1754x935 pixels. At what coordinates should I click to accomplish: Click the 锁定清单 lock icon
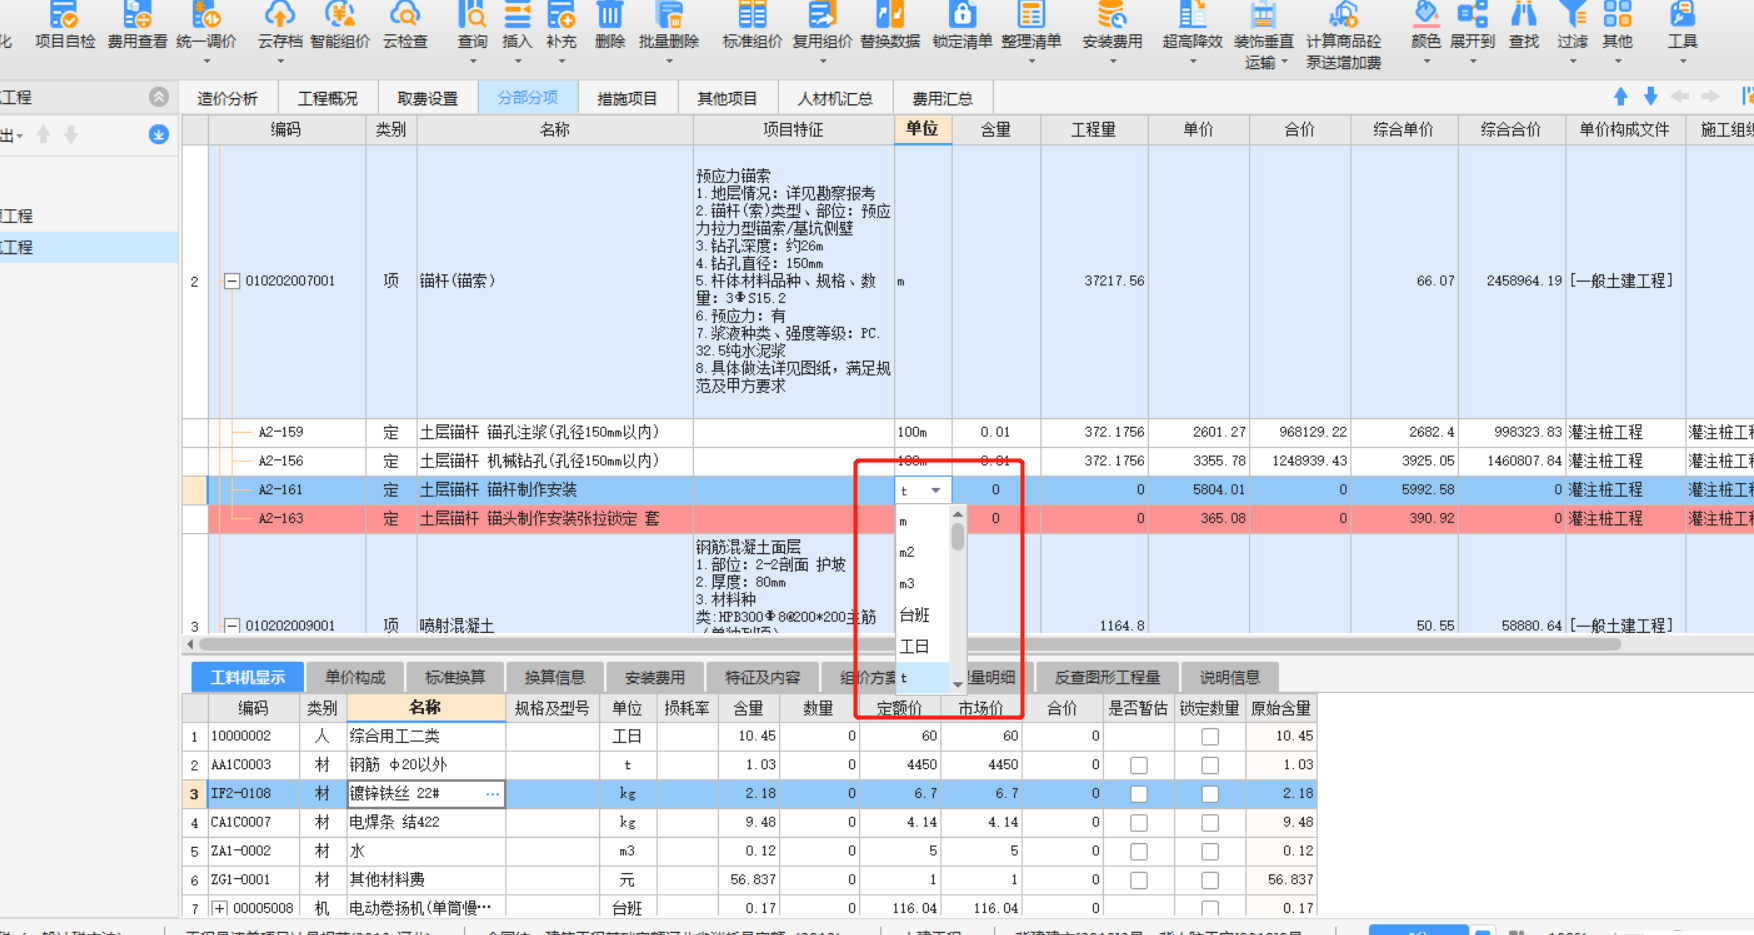[x=962, y=15]
